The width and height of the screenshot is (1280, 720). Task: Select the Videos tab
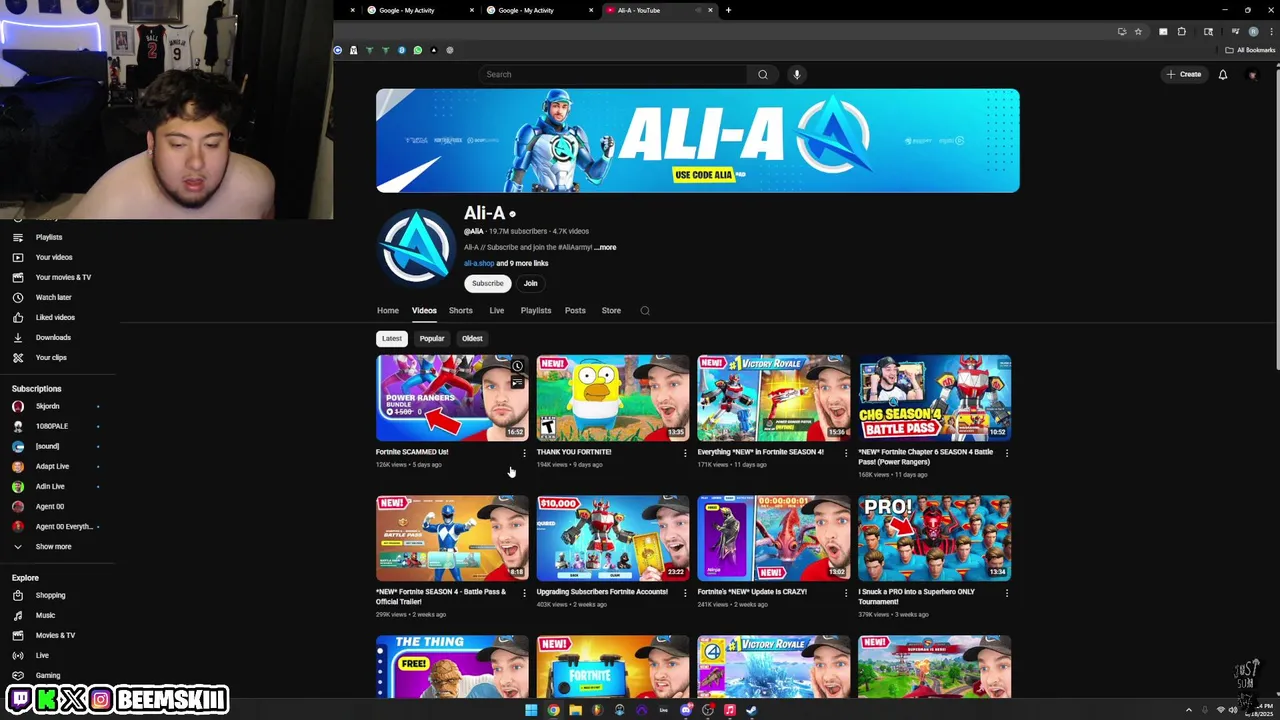[x=424, y=310]
